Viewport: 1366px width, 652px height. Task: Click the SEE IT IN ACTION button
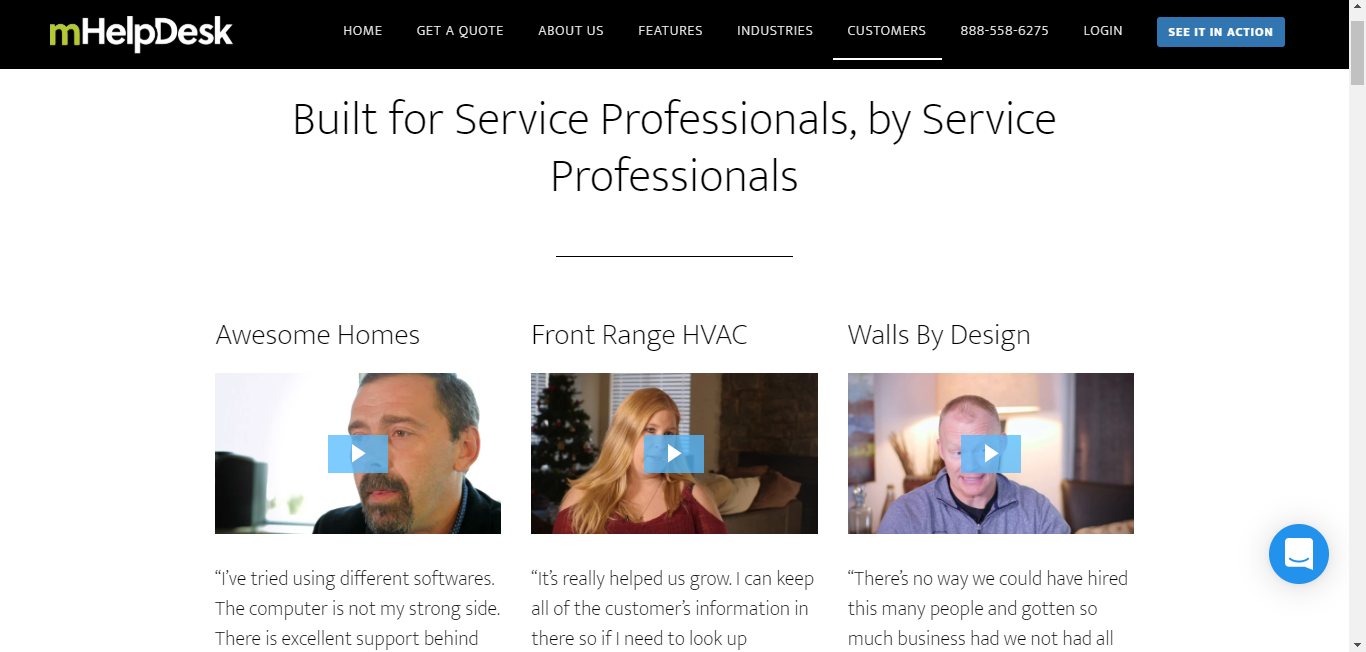tap(1220, 31)
